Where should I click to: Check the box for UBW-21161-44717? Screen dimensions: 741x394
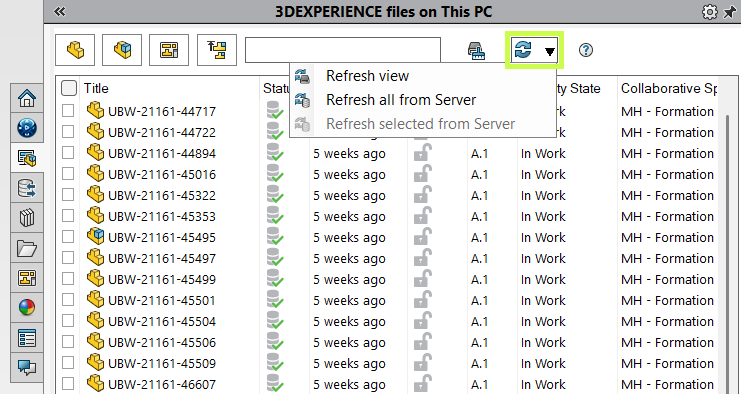pyautogui.click(x=68, y=111)
